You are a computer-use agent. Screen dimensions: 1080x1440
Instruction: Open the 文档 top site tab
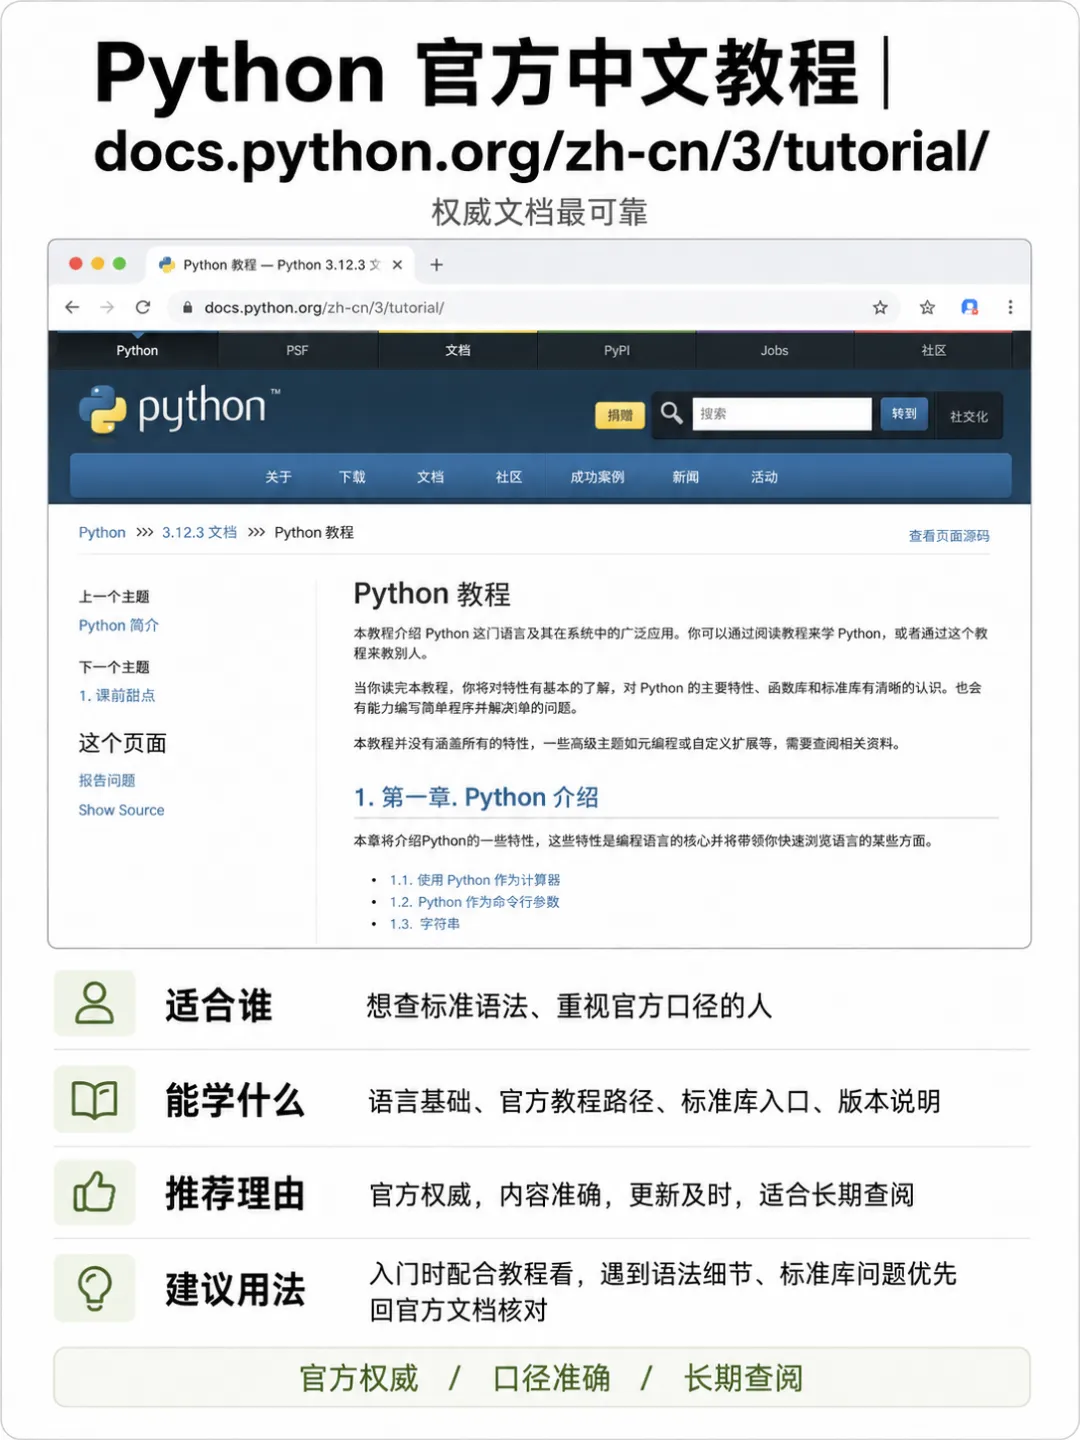(x=458, y=351)
